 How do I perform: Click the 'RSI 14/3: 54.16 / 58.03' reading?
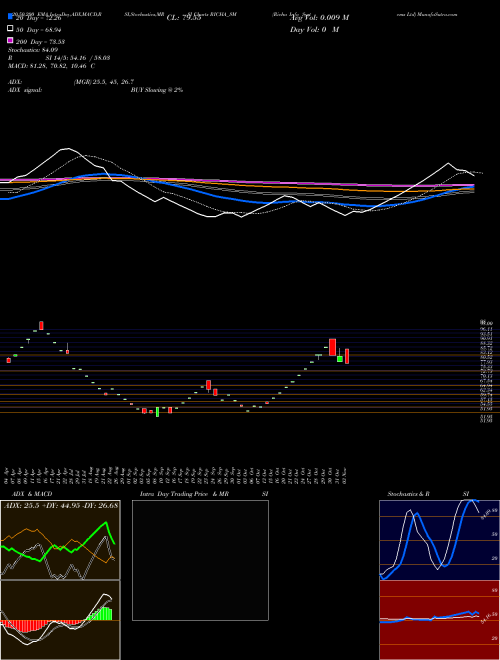tap(59, 58)
